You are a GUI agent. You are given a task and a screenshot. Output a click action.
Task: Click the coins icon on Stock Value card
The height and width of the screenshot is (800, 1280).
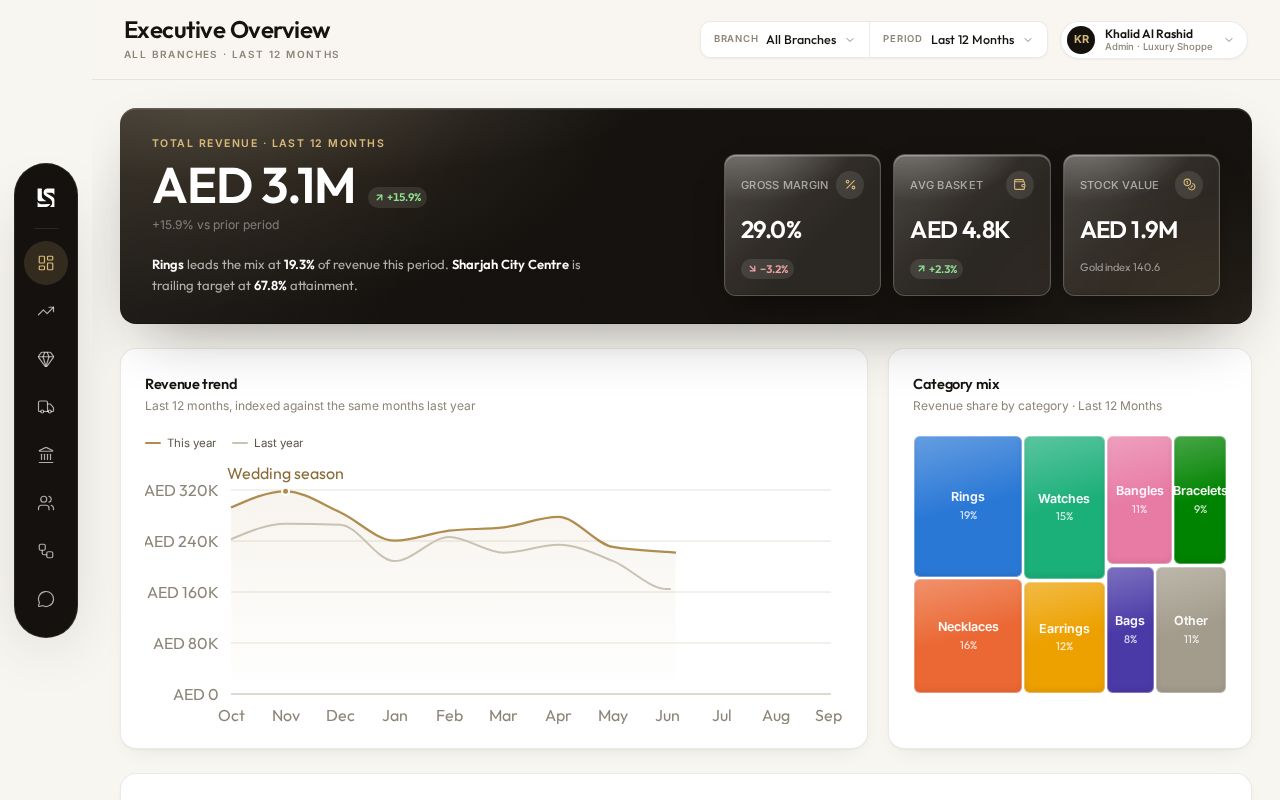(1189, 185)
